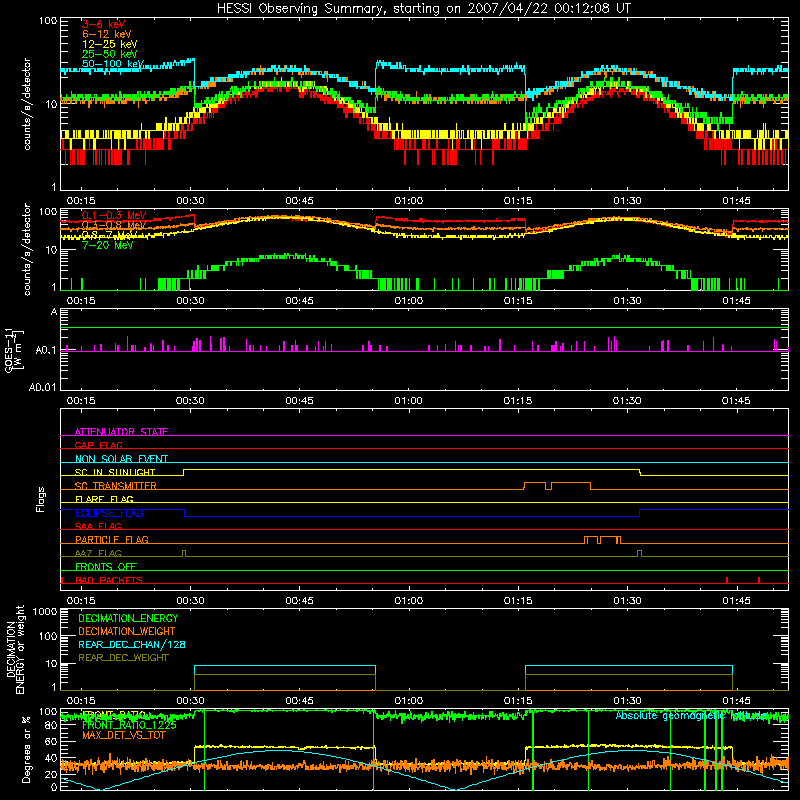
Task: Select the green 7-20 MeV legend label
Action: 108,245
